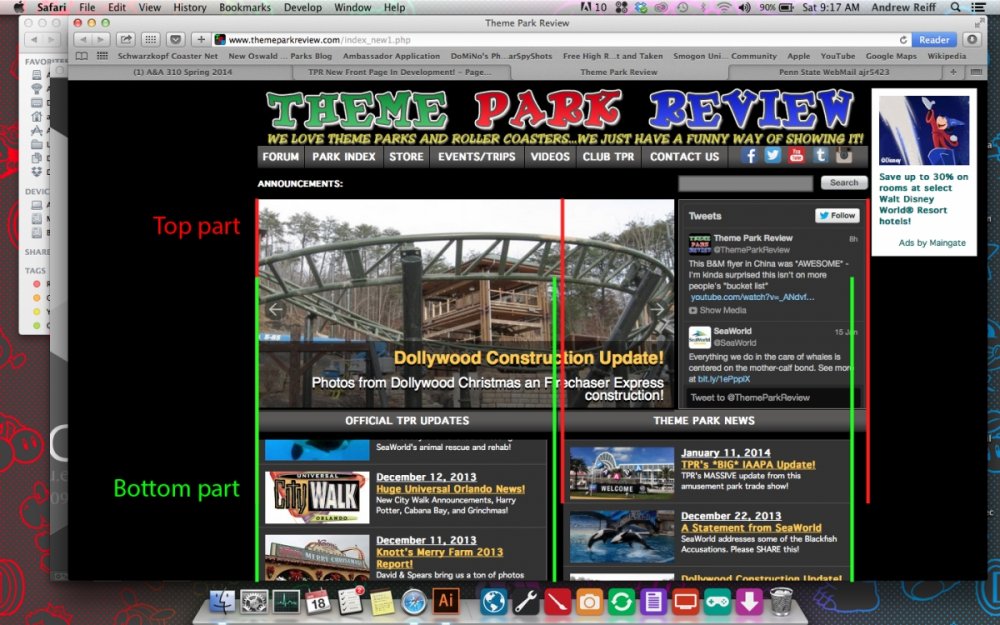Open Theme Park Review's Facebook page icon
The height and width of the screenshot is (625, 1000).
750,155
